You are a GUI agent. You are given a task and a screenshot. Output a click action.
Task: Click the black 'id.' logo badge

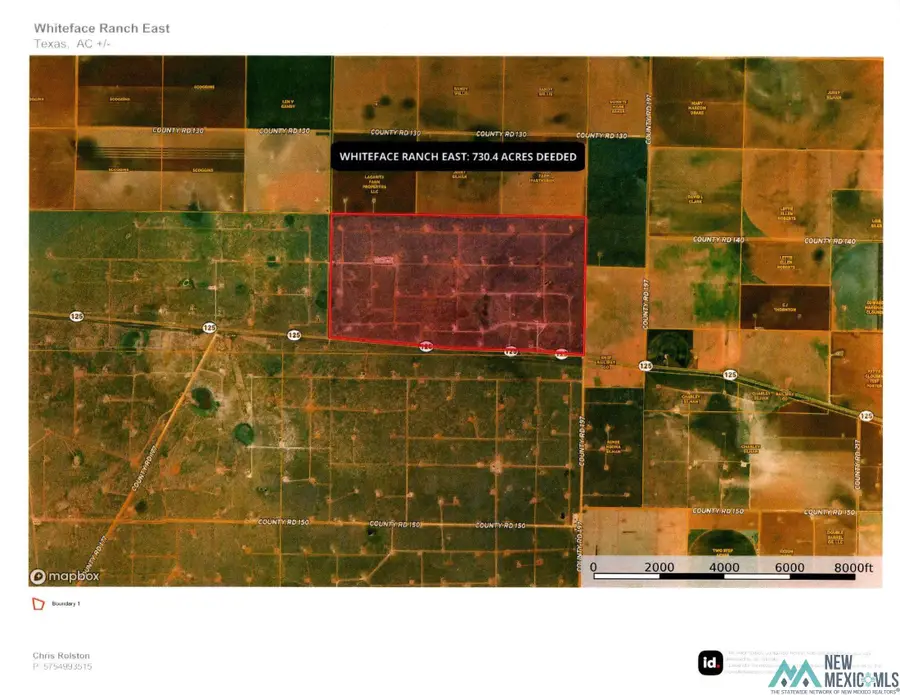click(710, 663)
